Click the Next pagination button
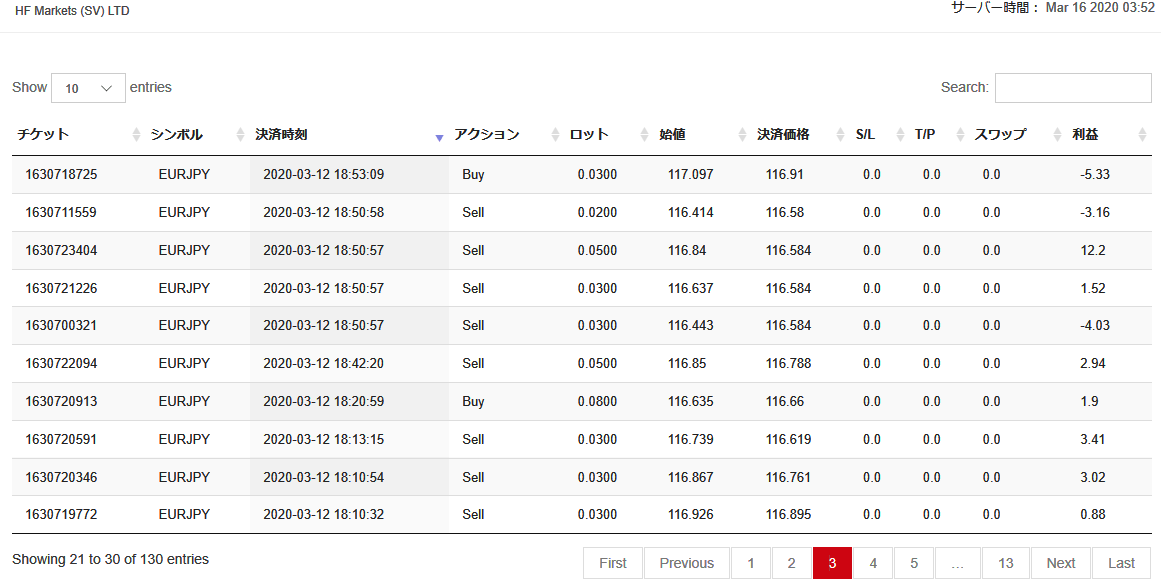This screenshot has height=588, width=1161. pyautogui.click(x=1060, y=563)
